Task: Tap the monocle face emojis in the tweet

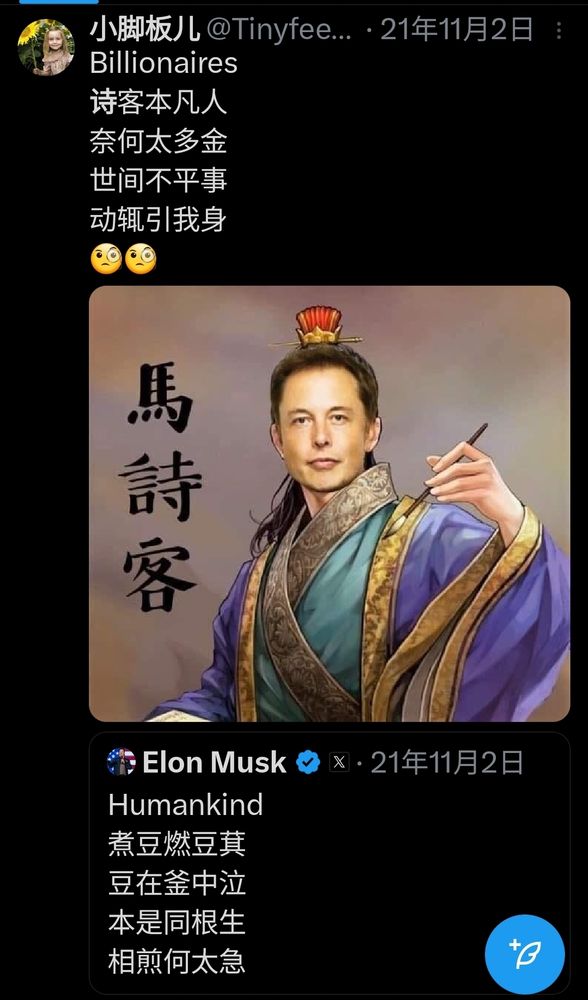Action: tap(123, 260)
